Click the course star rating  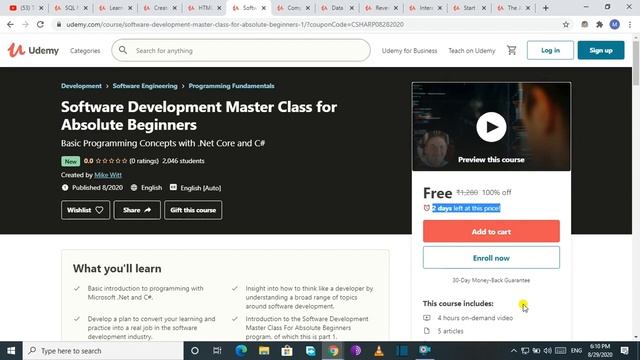coord(111,161)
